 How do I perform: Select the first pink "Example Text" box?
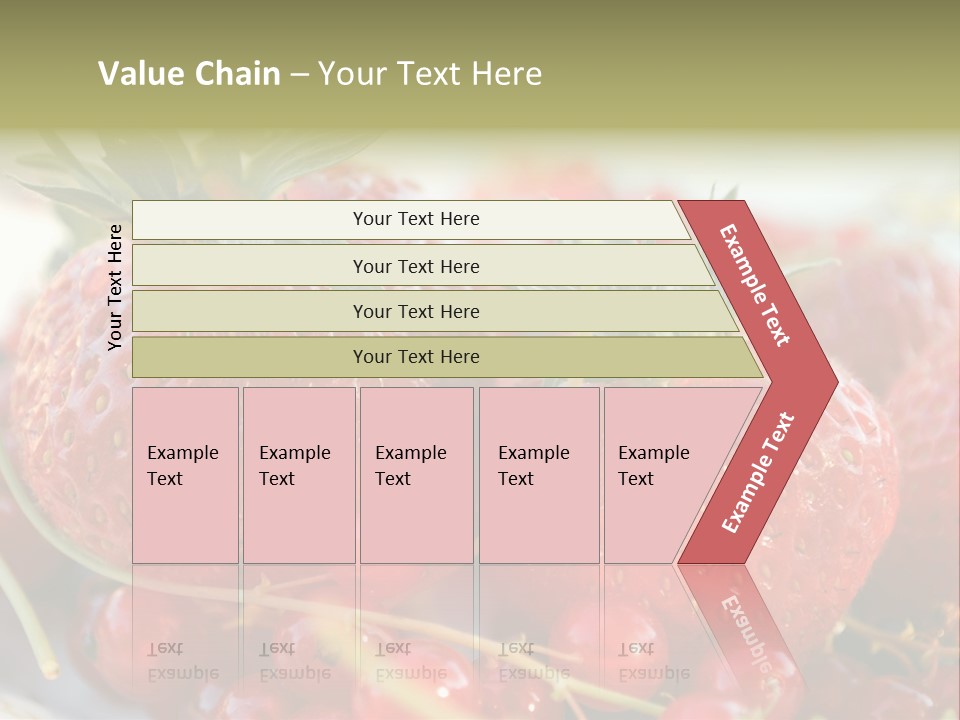[x=185, y=475]
